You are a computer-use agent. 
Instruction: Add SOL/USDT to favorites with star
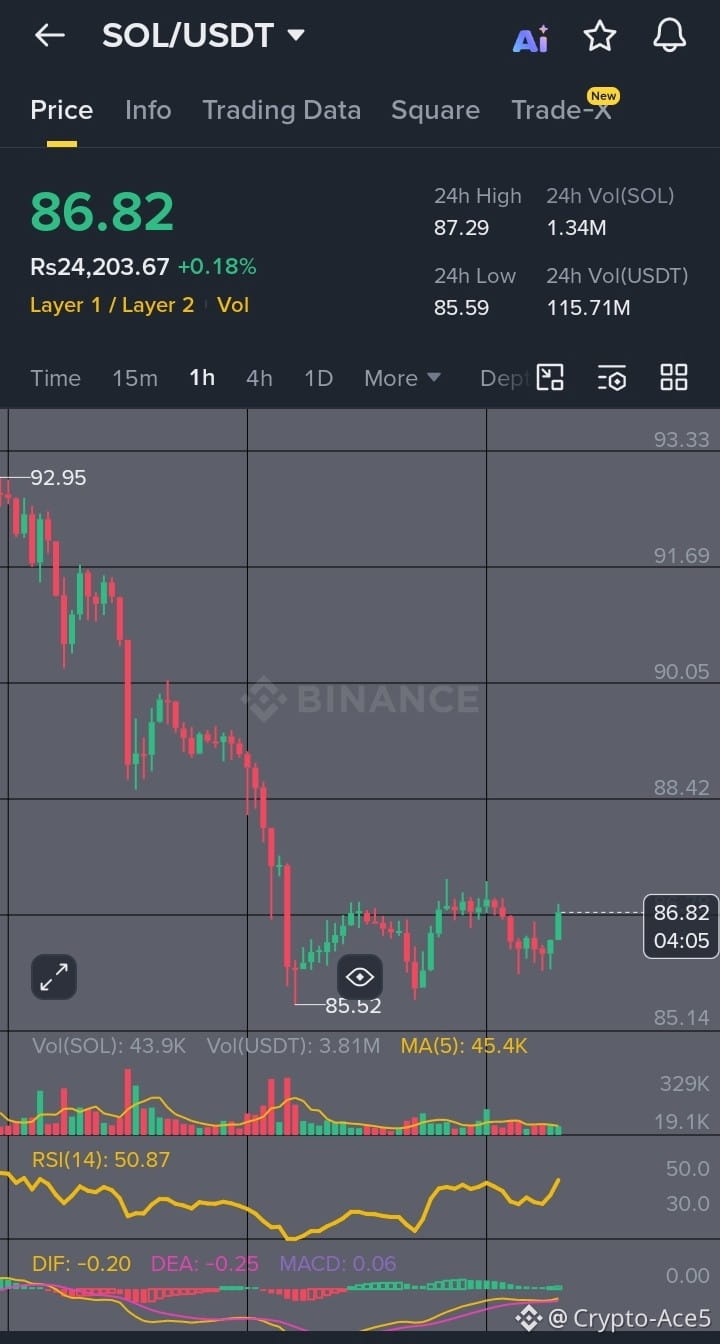pyautogui.click(x=600, y=37)
